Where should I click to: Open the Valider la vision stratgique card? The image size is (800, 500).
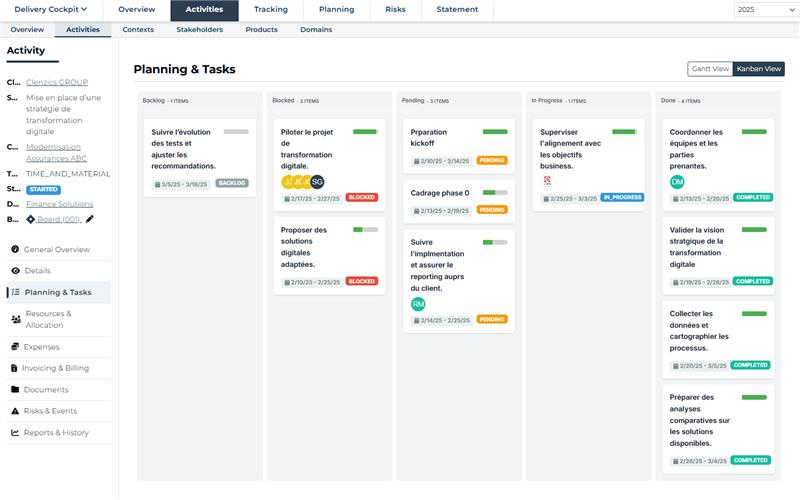pos(718,256)
